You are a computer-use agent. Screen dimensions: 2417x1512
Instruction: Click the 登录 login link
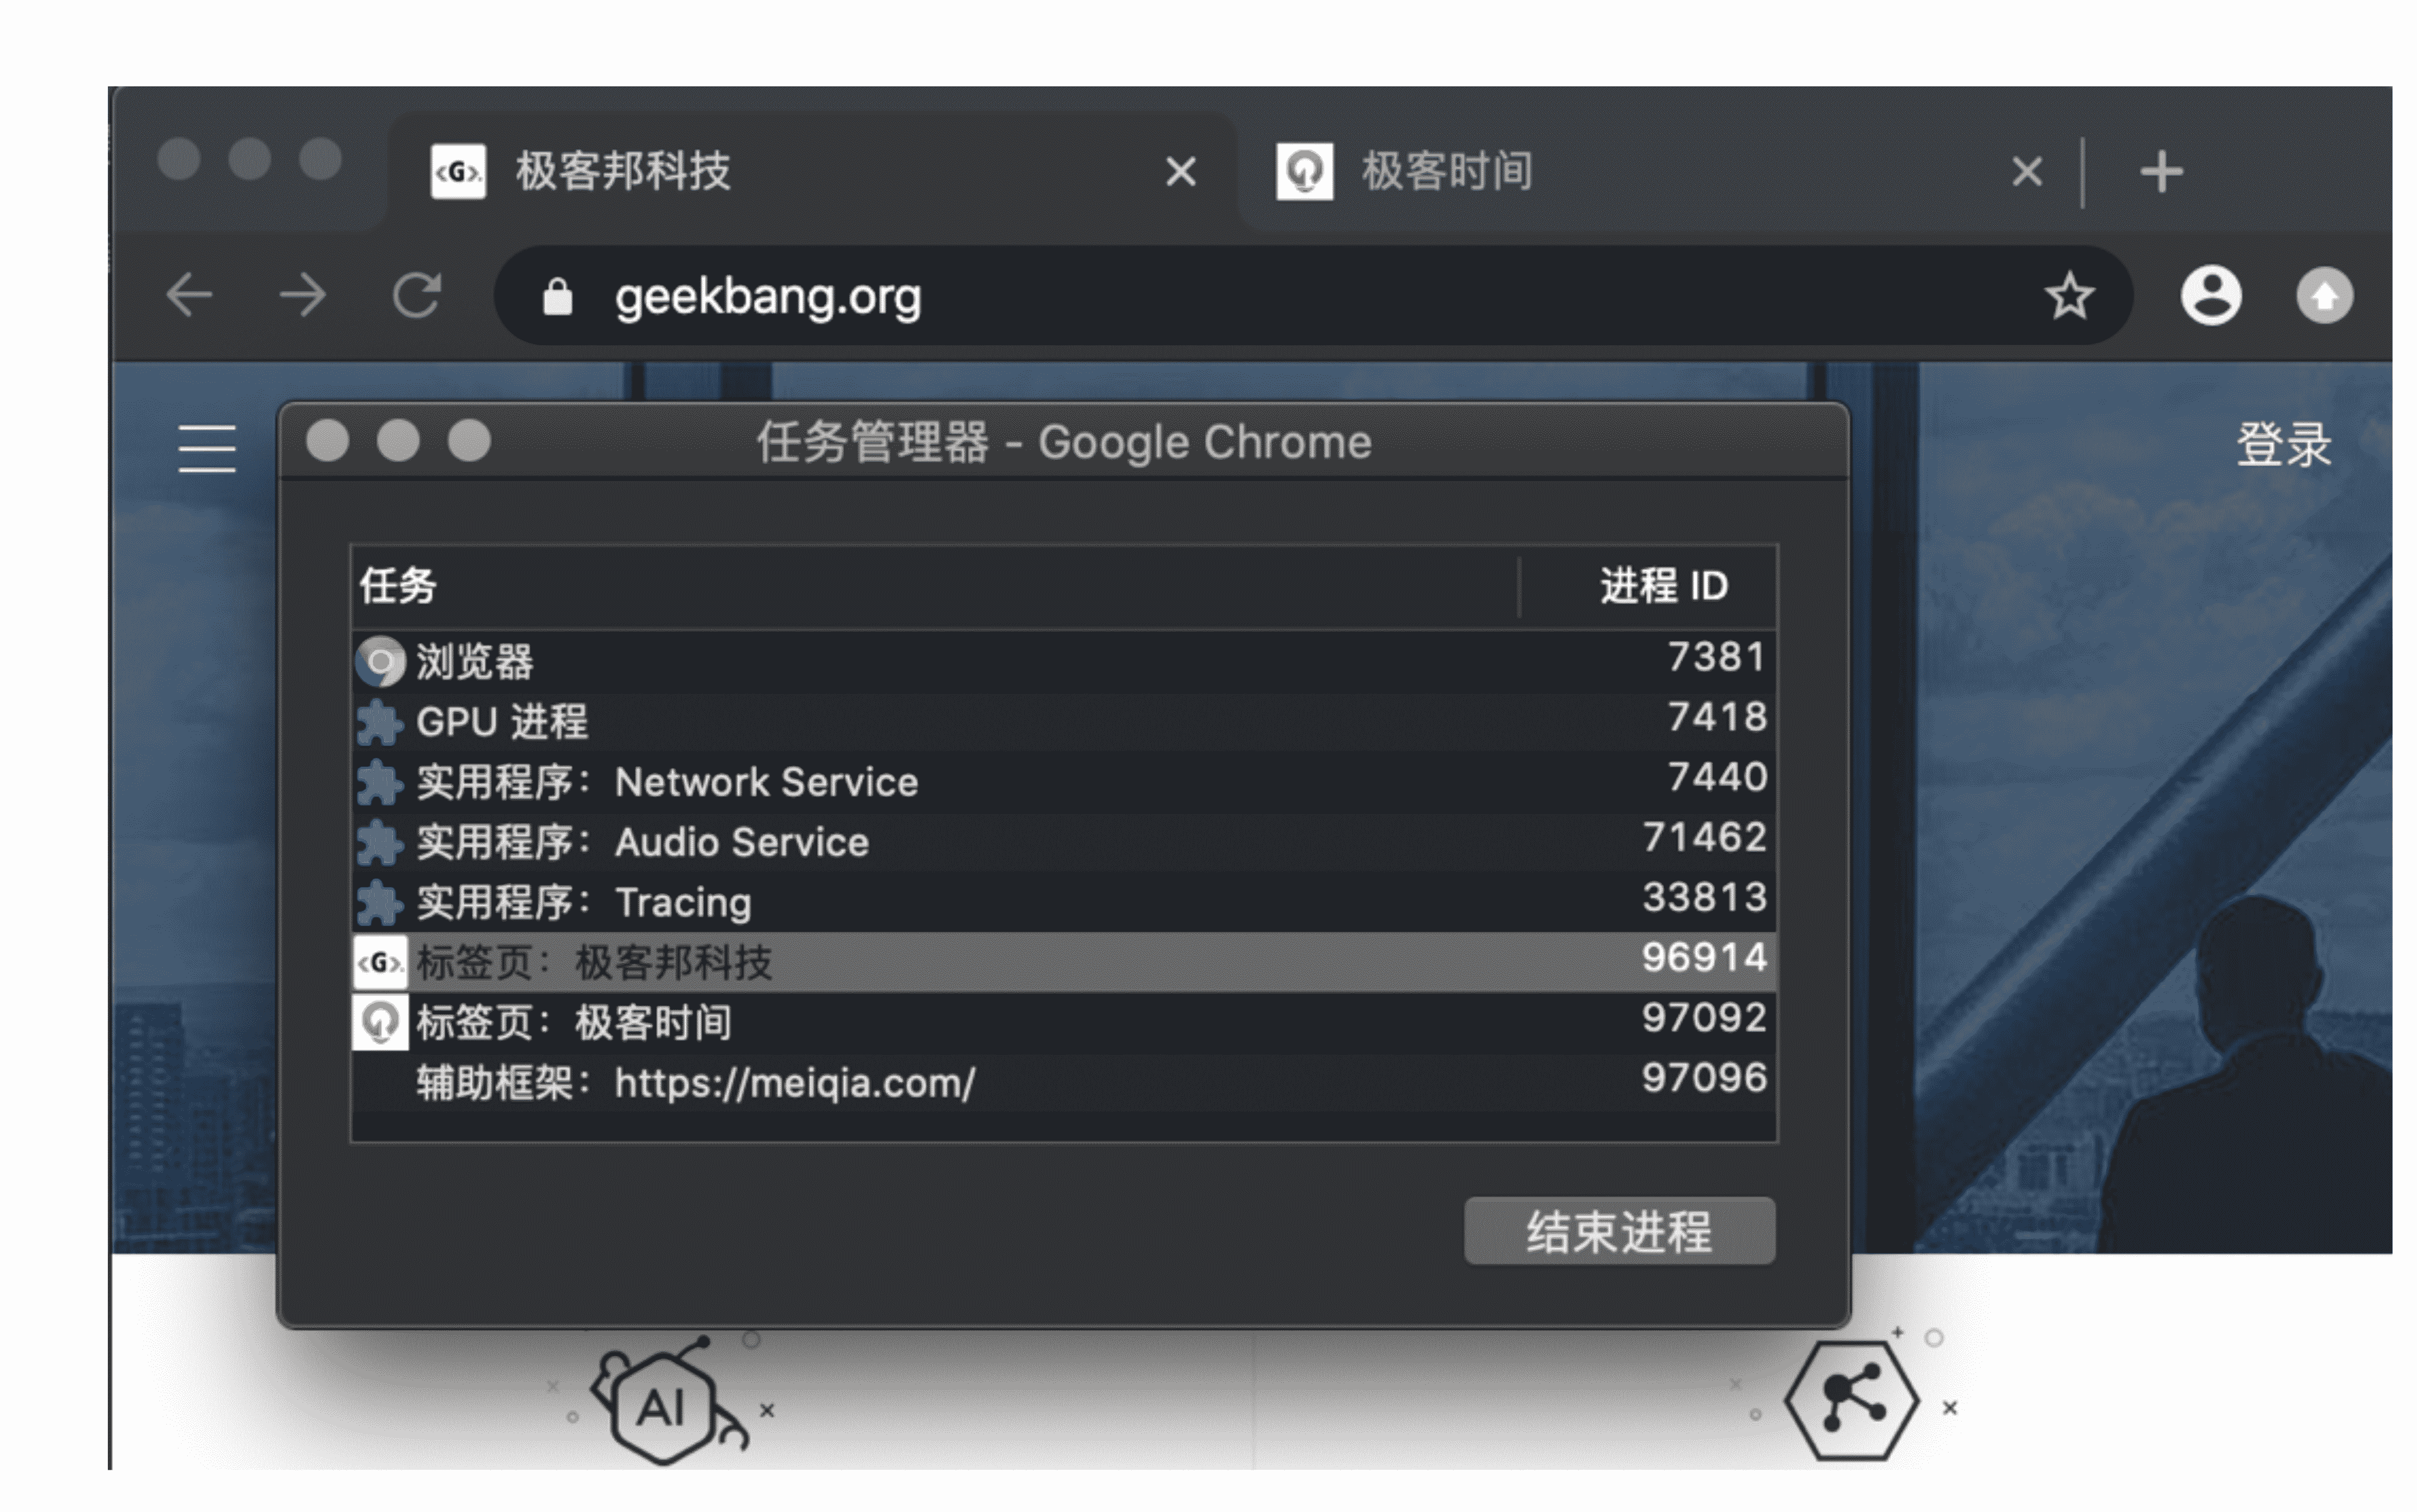pyautogui.click(x=2283, y=445)
